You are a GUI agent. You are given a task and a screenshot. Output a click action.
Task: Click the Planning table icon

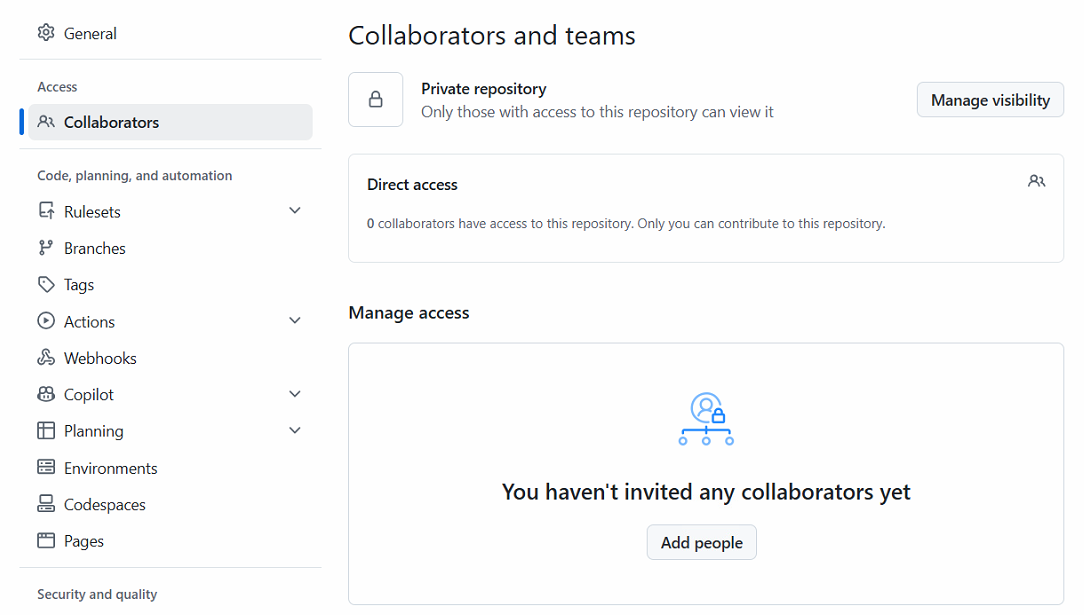point(46,430)
